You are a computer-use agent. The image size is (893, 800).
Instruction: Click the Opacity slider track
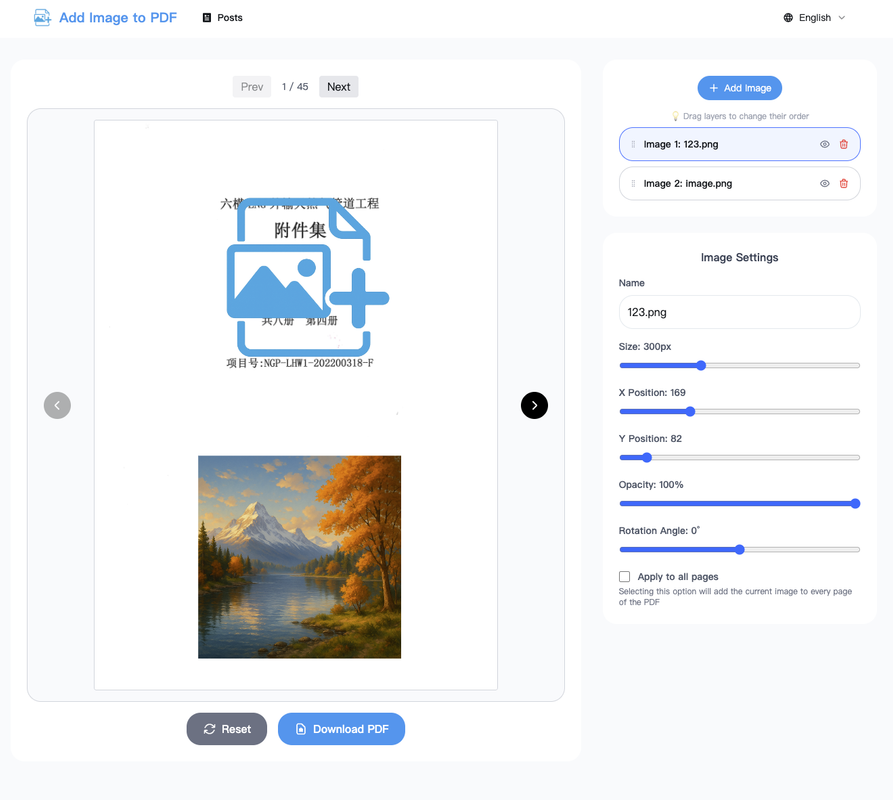click(739, 504)
